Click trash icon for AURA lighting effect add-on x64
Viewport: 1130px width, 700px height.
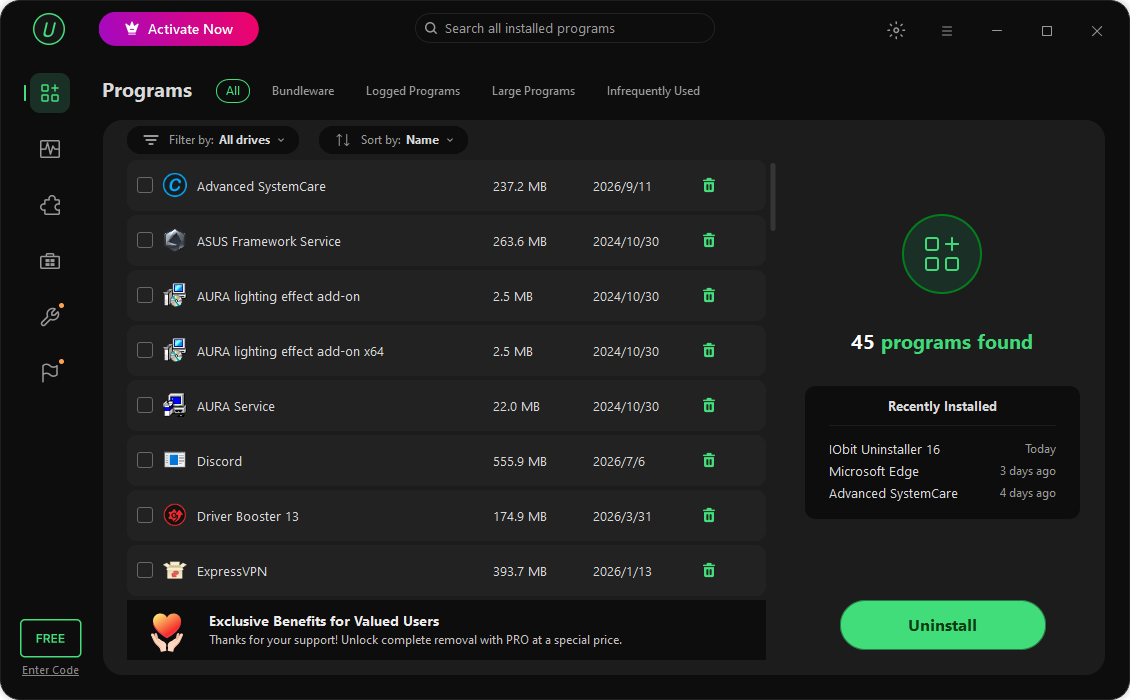(709, 350)
